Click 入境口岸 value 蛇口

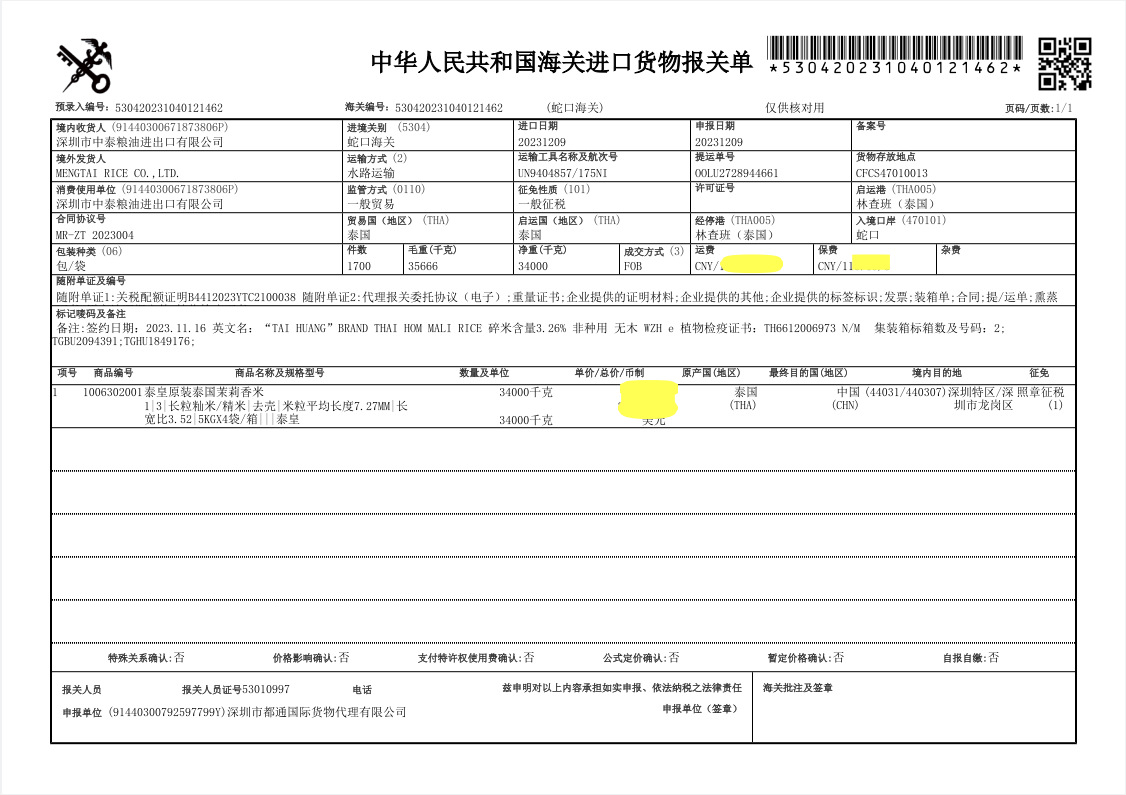(x=867, y=235)
